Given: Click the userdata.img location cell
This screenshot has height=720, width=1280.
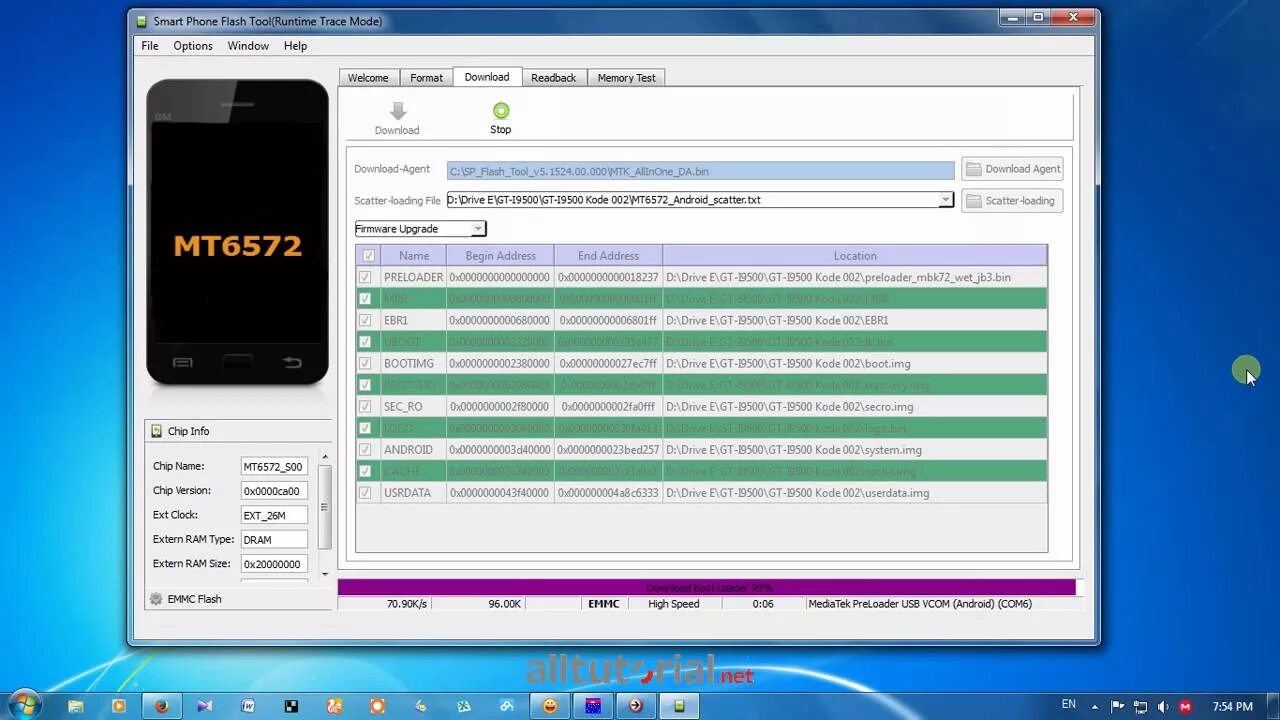Looking at the screenshot, I should click(x=855, y=493).
